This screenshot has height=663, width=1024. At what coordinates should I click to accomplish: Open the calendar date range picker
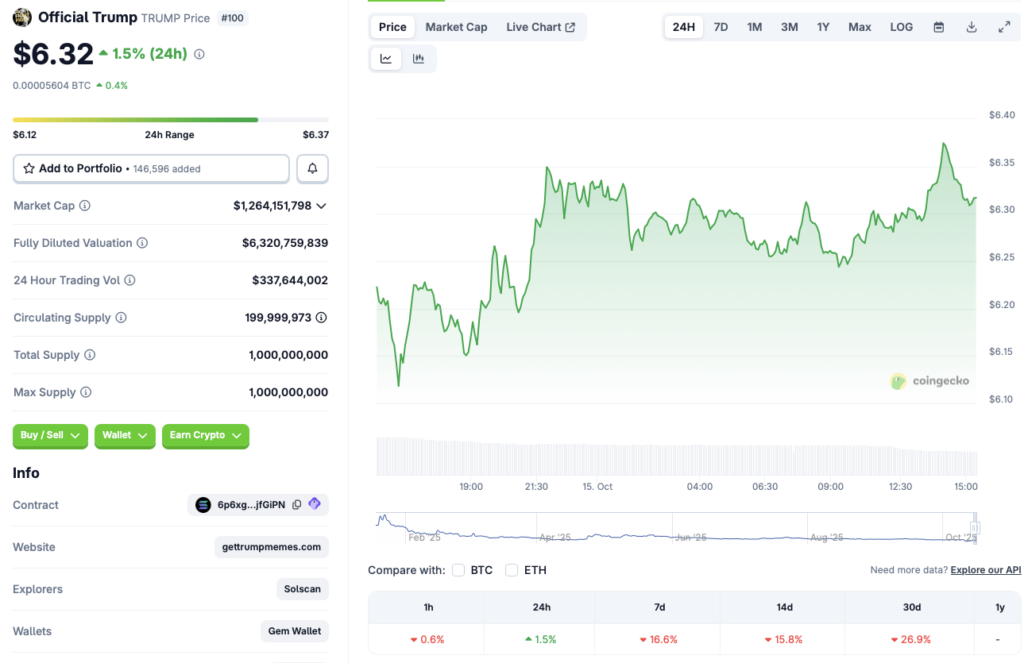coord(938,27)
